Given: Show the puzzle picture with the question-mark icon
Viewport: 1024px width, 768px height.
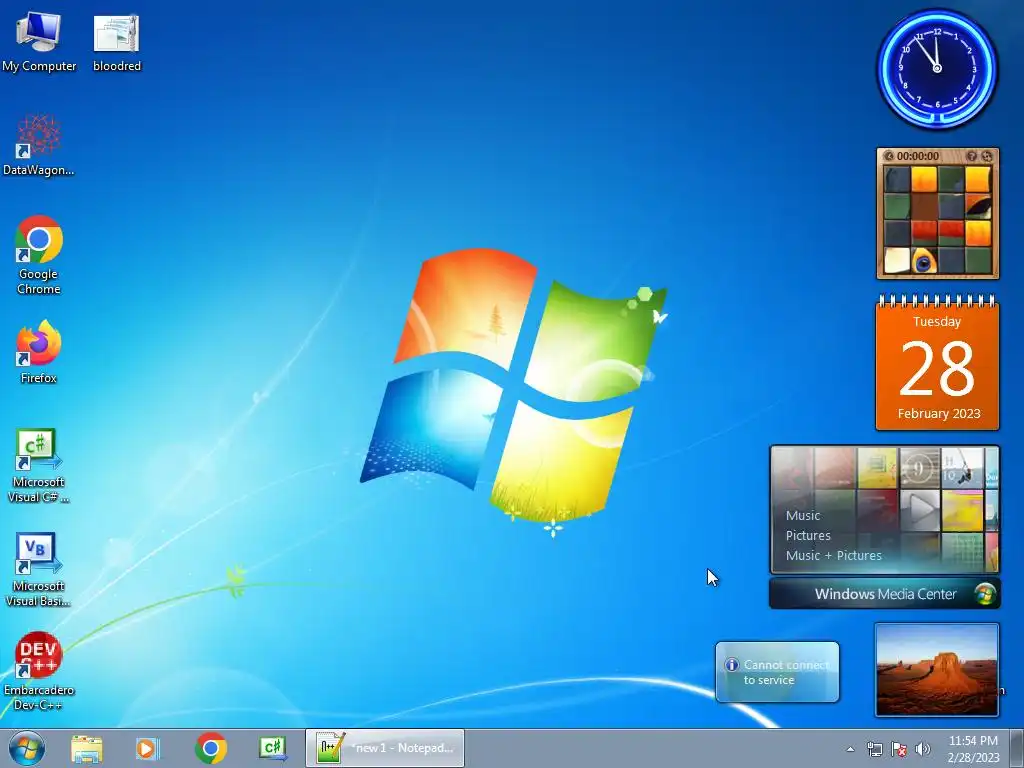Looking at the screenshot, I should [x=971, y=156].
